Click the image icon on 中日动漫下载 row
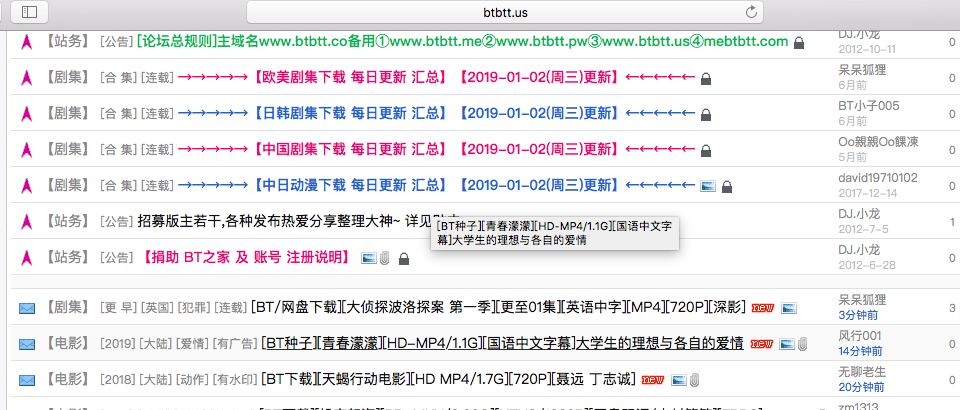 click(708, 186)
